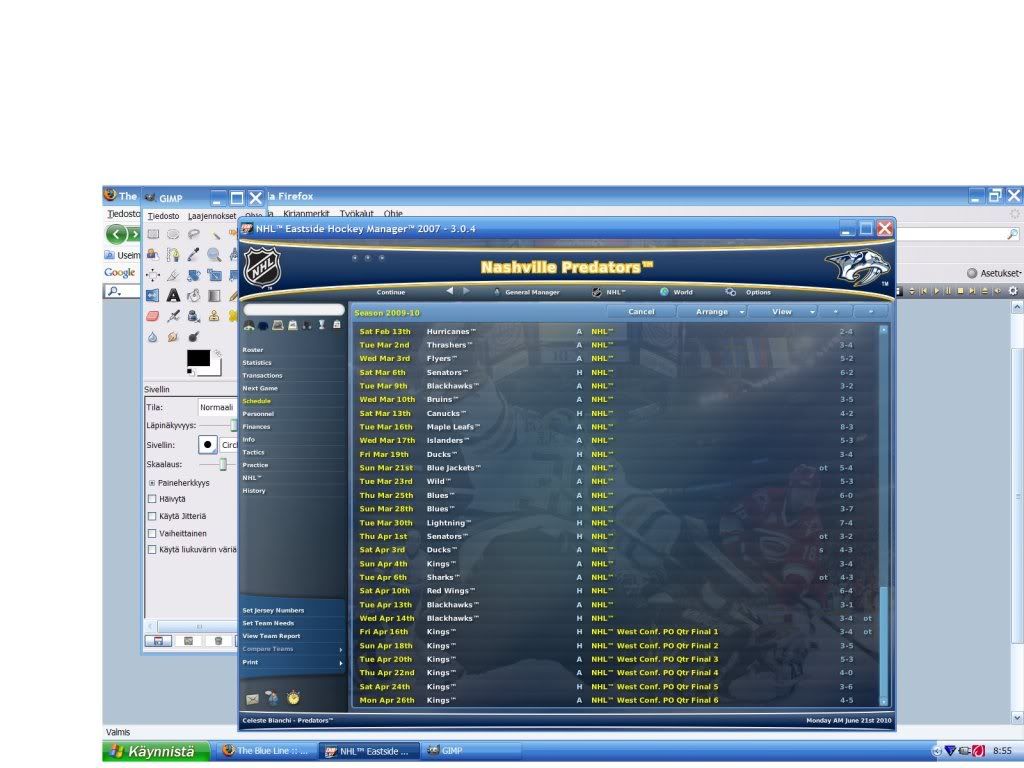Click the manager speech-bubble icon in hockey manager
This screenshot has height=768, width=1024.
tap(272, 698)
